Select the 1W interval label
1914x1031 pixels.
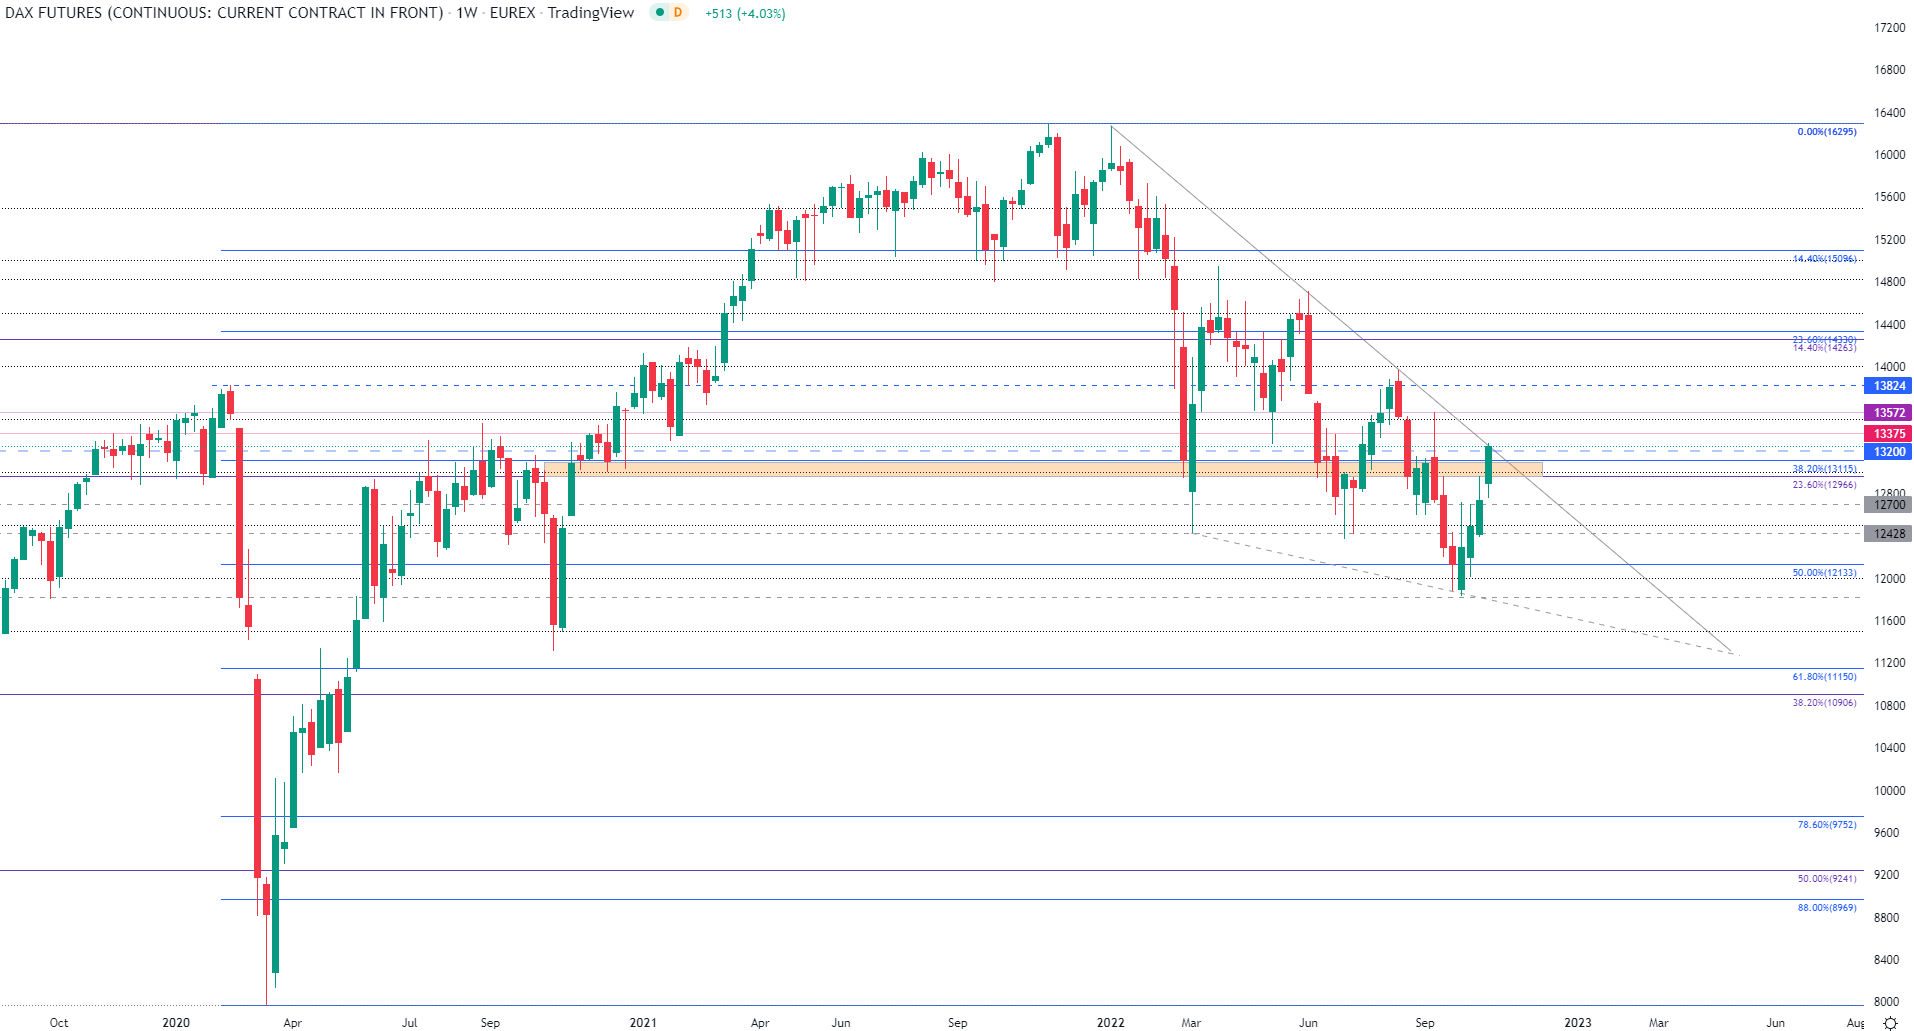click(467, 13)
